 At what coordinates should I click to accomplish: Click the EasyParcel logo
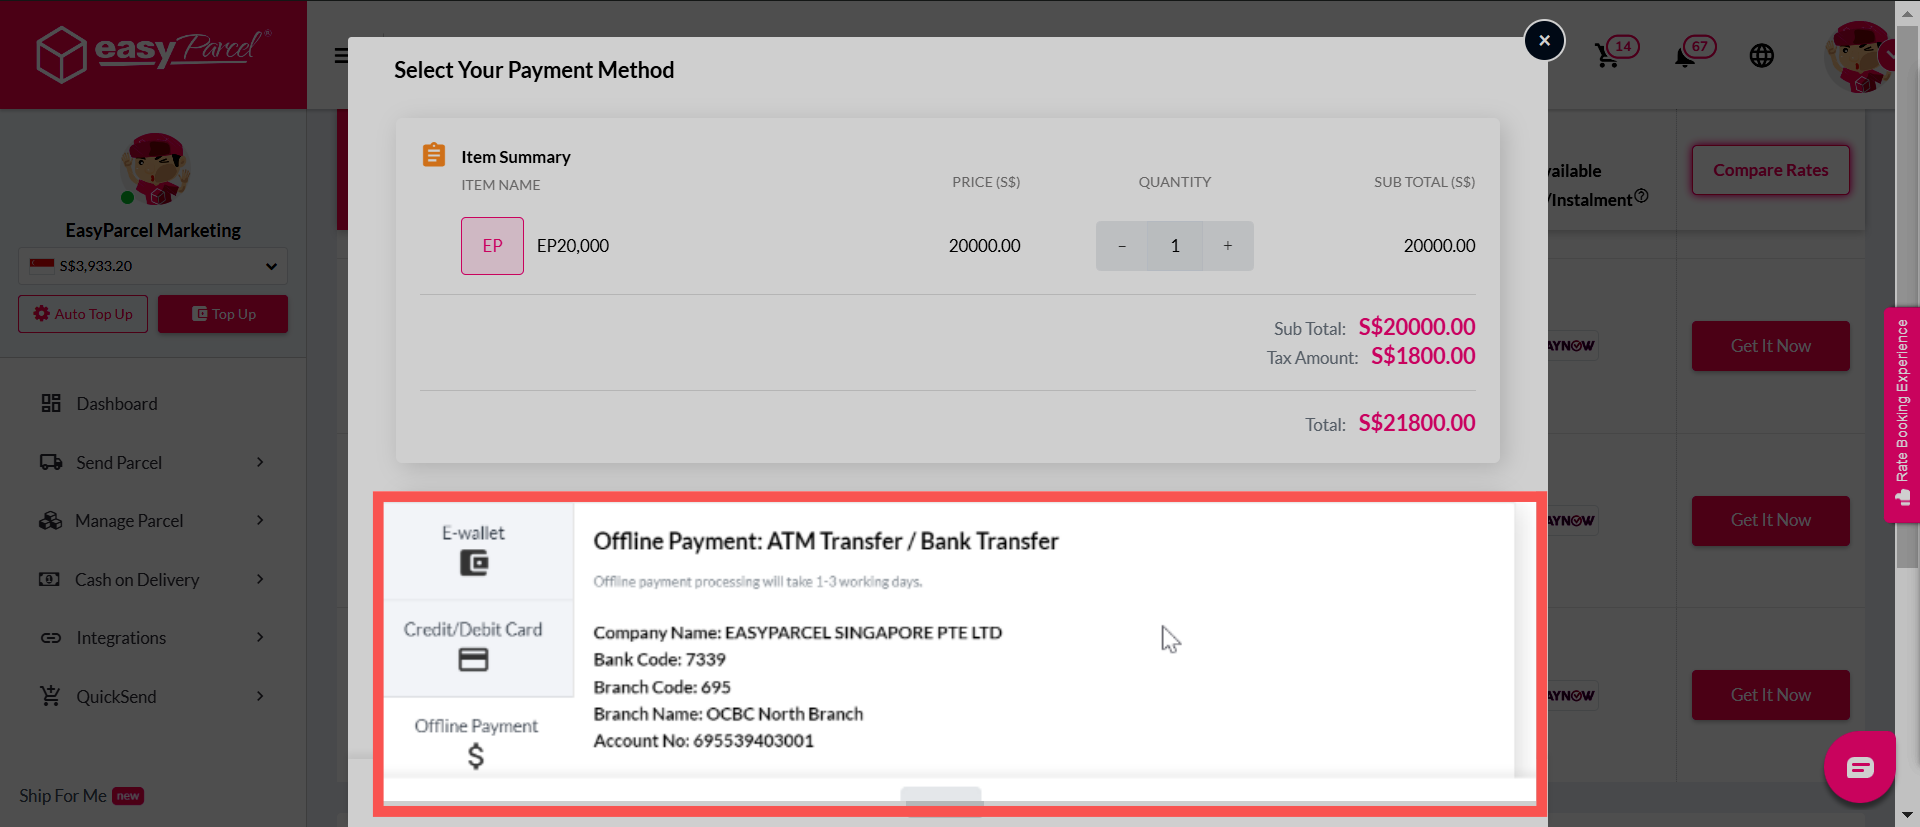click(x=153, y=53)
